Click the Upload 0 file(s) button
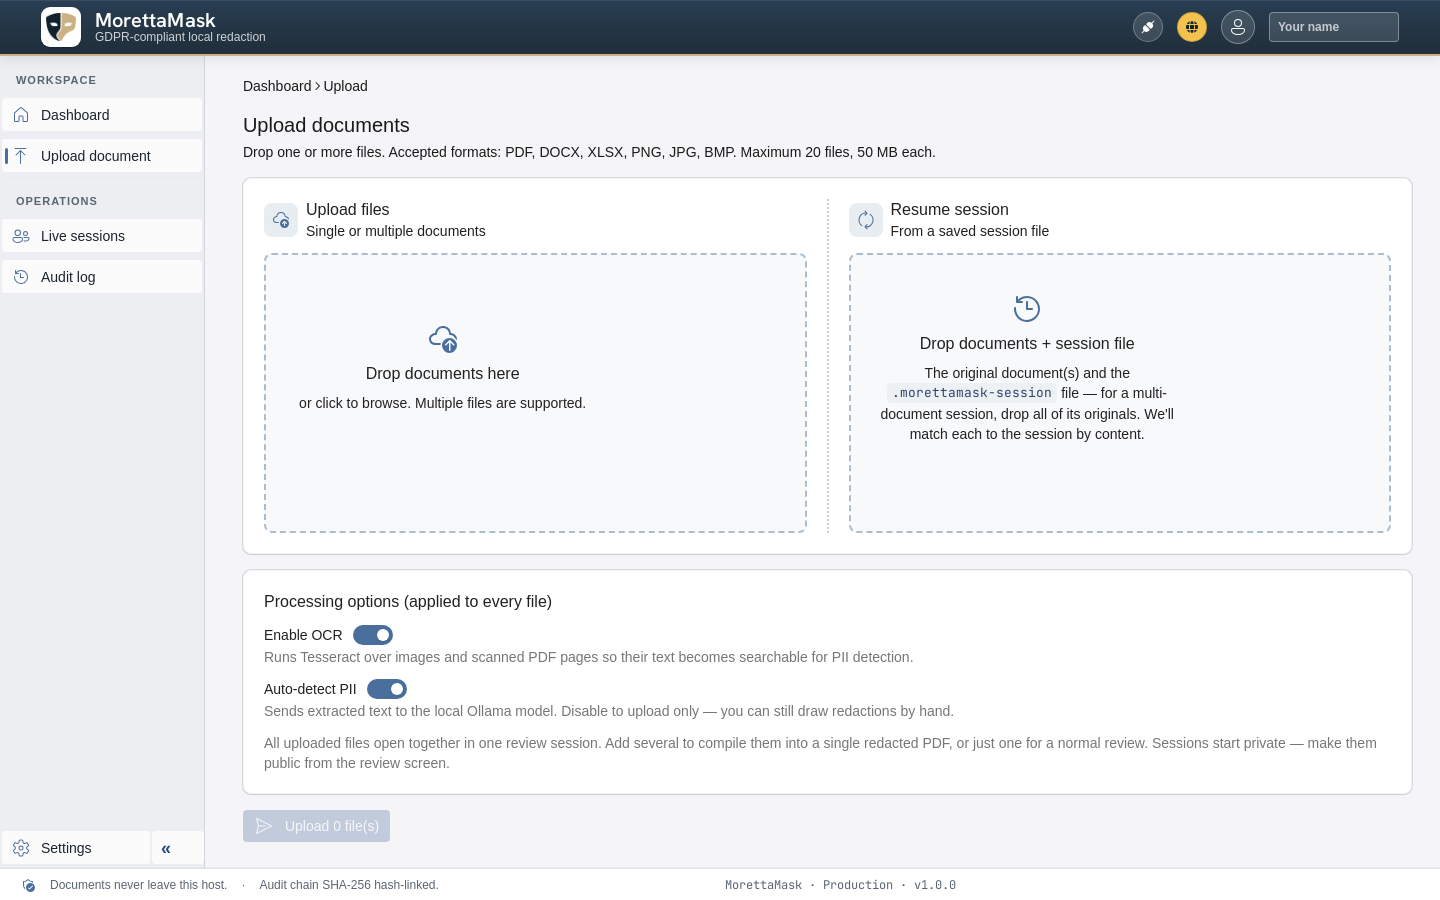This screenshot has width=1440, height=900. [x=316, y=826]
